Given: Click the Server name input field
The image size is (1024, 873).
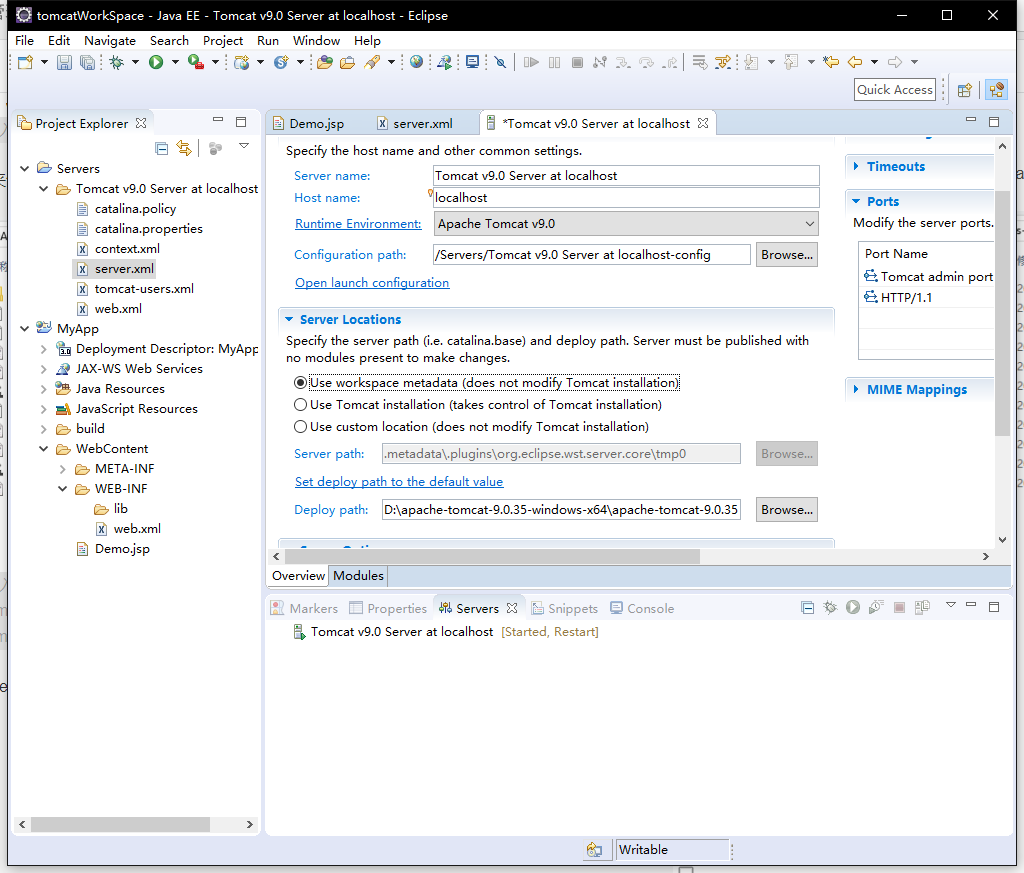Looking at the screenshot, I should click(626, 176).
